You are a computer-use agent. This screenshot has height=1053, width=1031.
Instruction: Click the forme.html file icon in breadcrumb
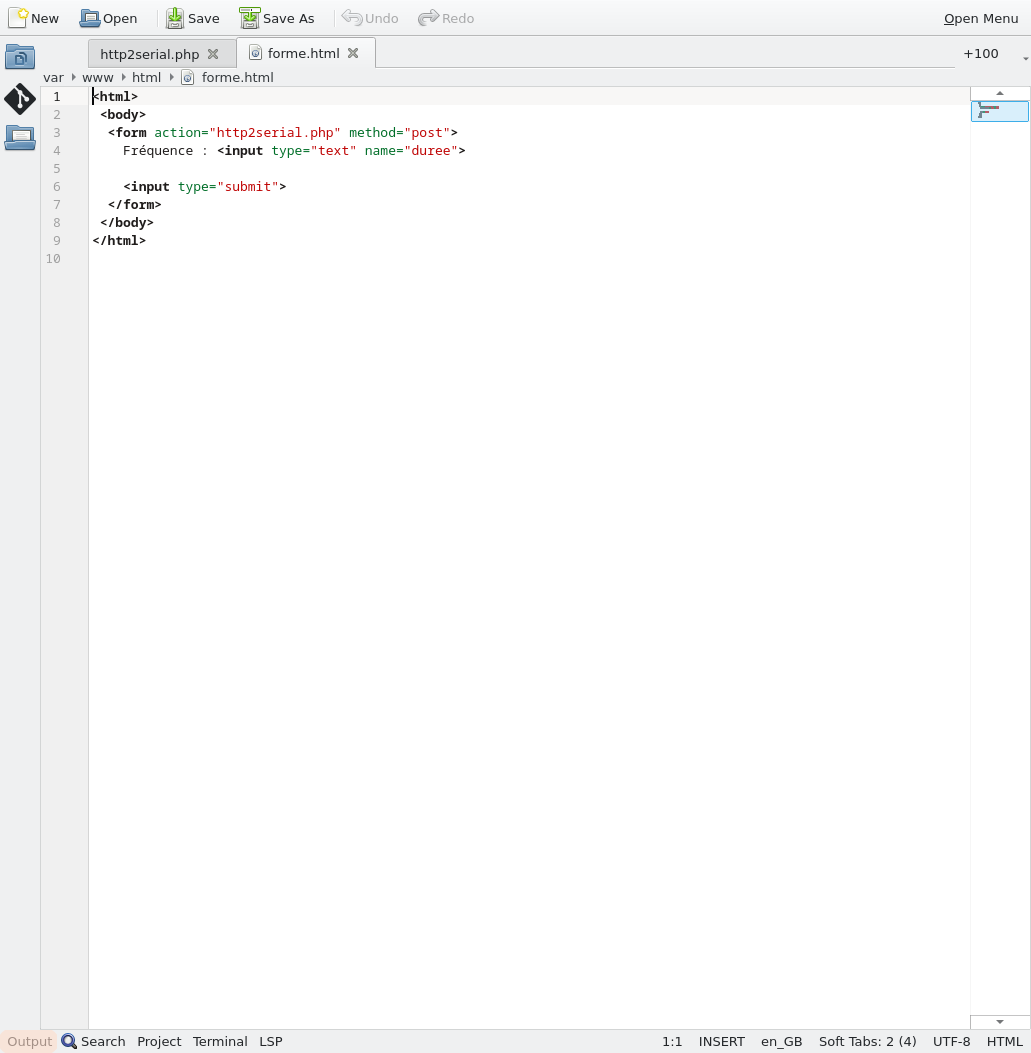click(188, 78)
